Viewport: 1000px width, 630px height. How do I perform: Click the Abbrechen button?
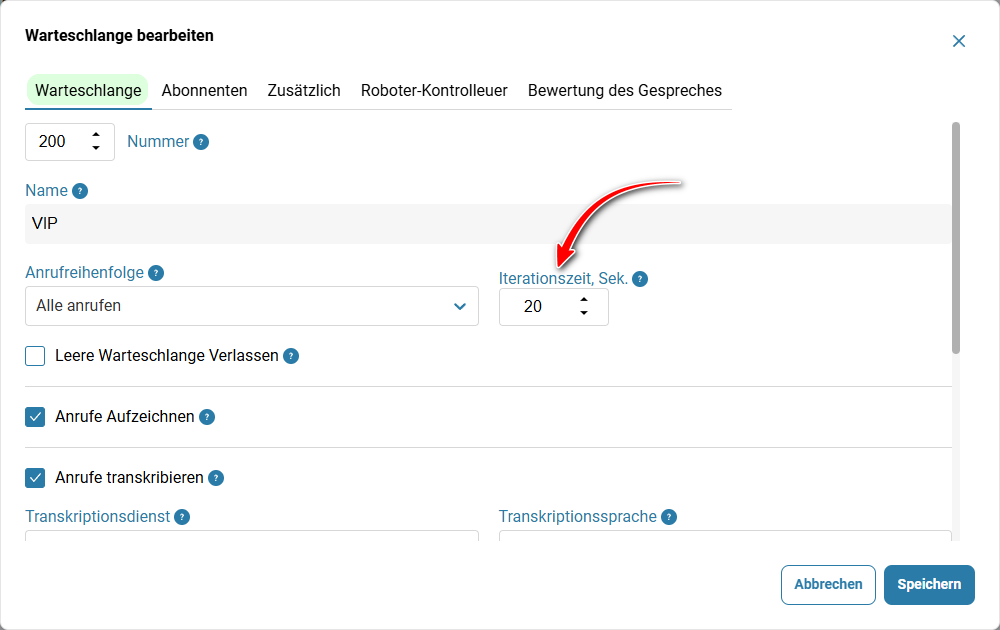tap(828, 585)
